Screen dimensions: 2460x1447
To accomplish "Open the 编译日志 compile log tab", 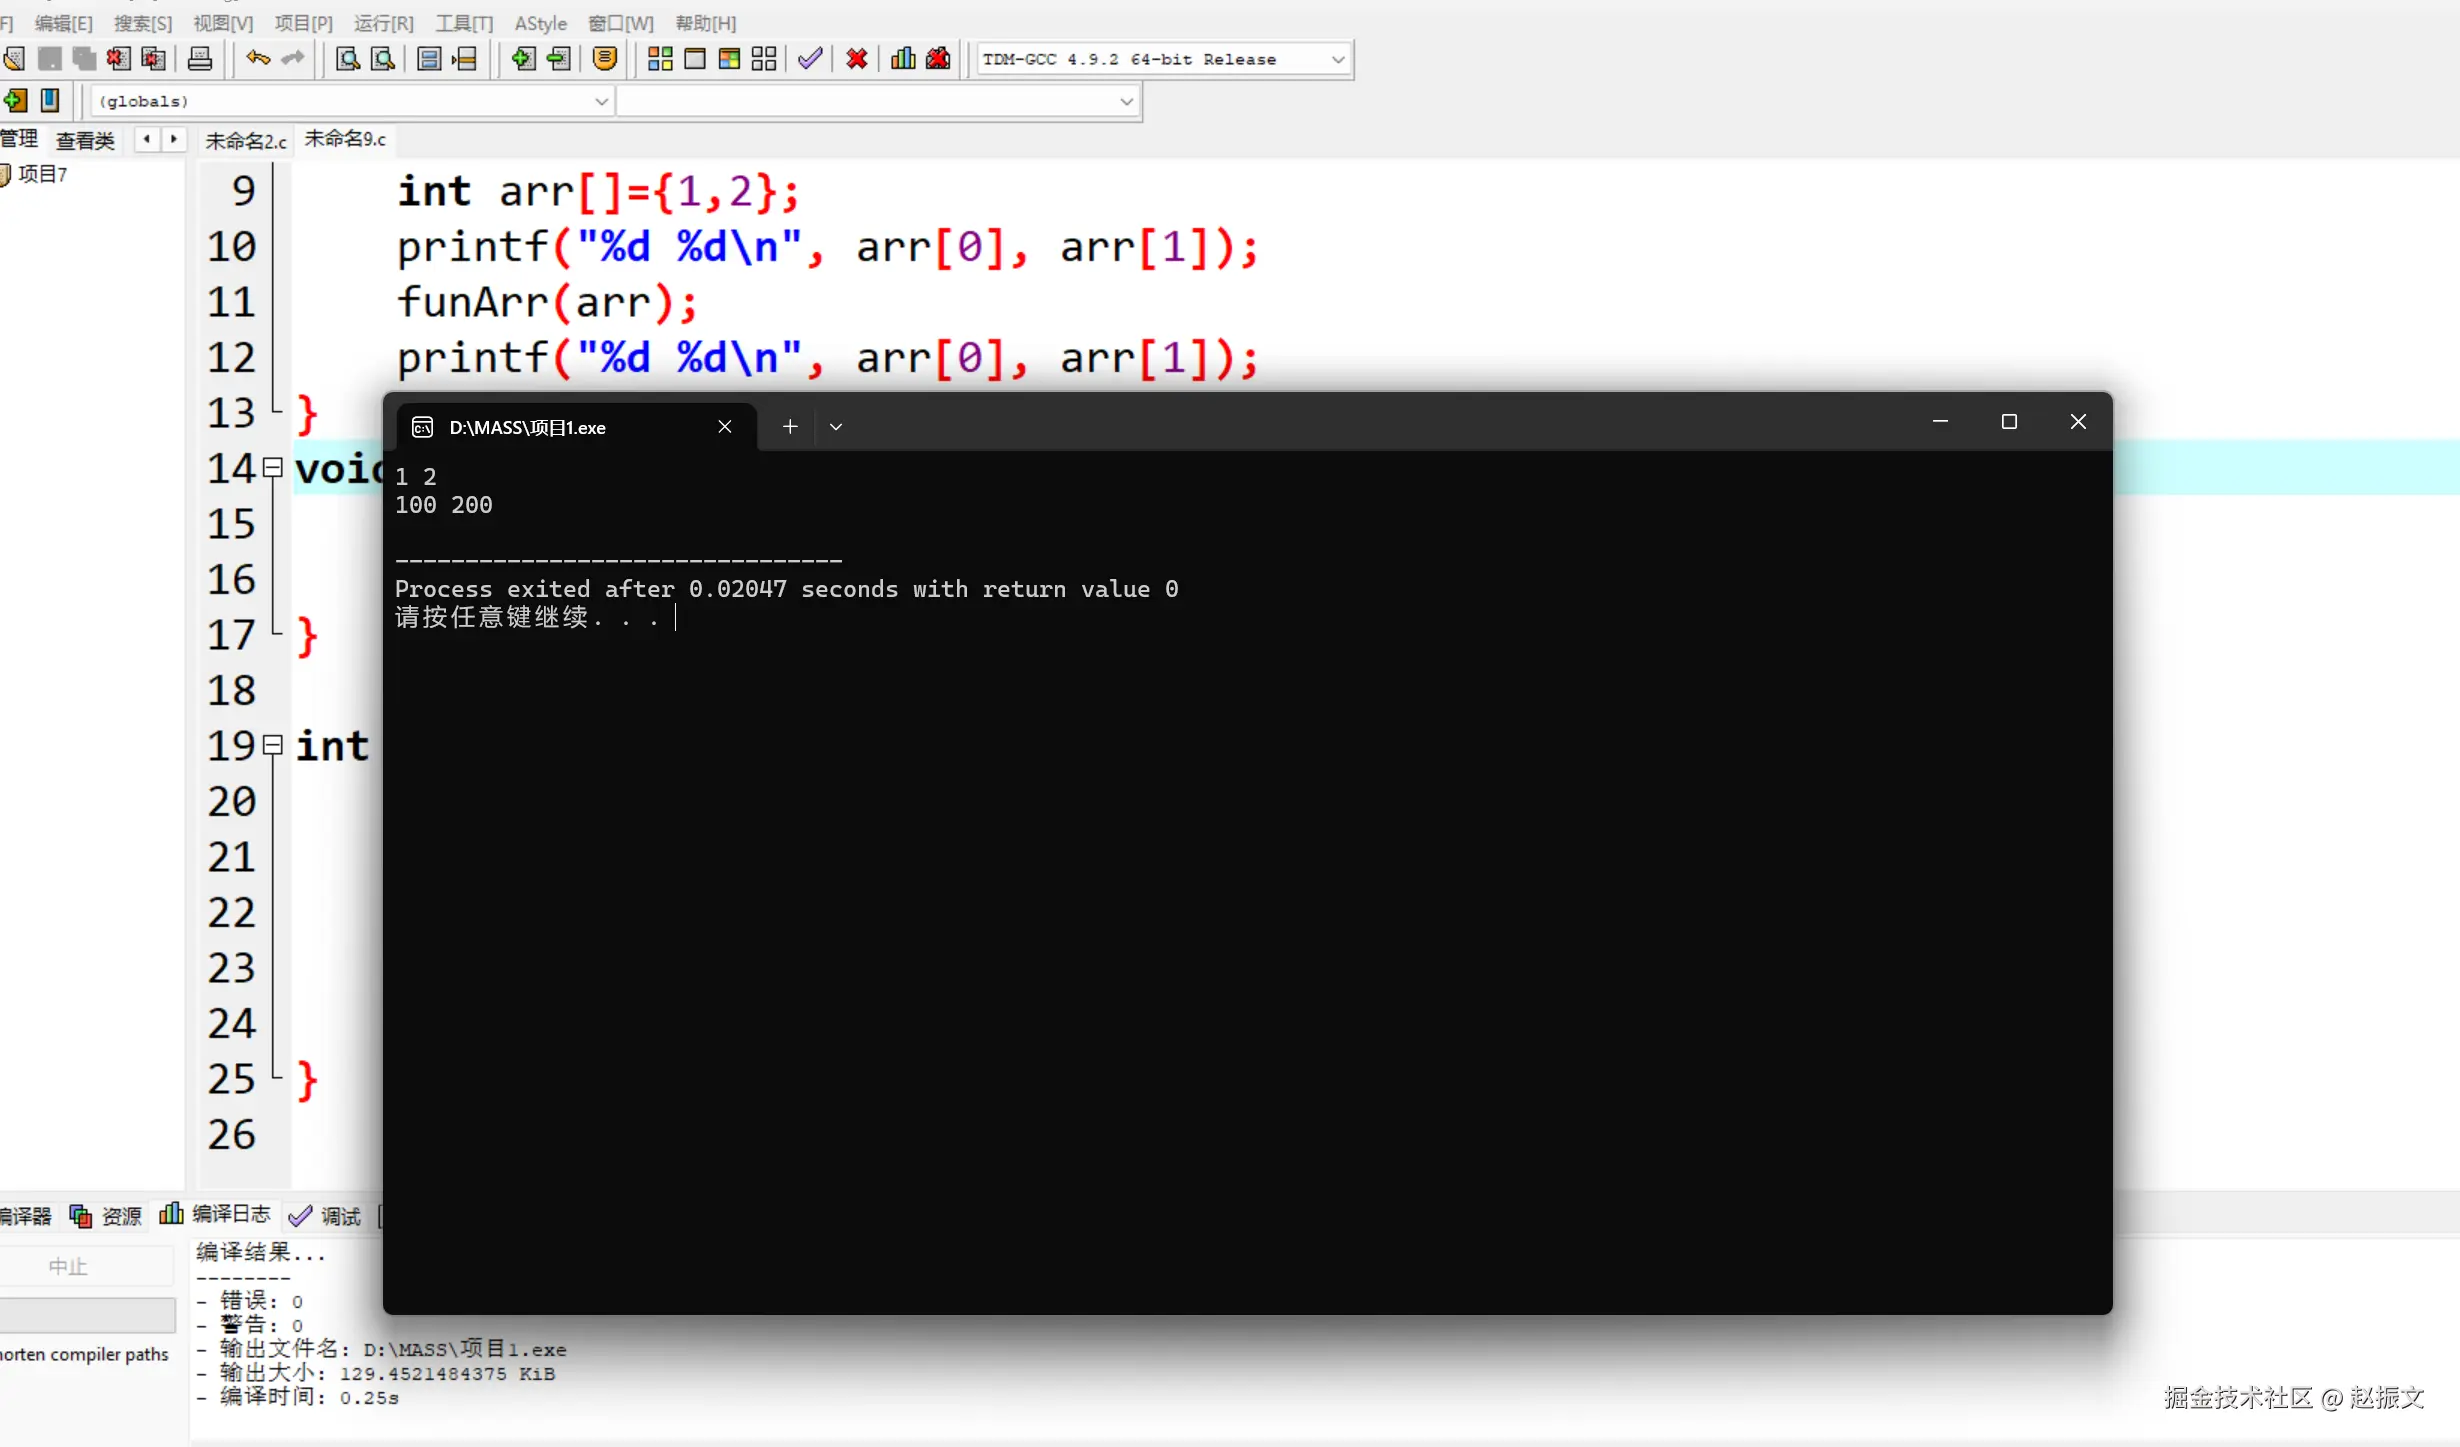I will [230, 1214].
